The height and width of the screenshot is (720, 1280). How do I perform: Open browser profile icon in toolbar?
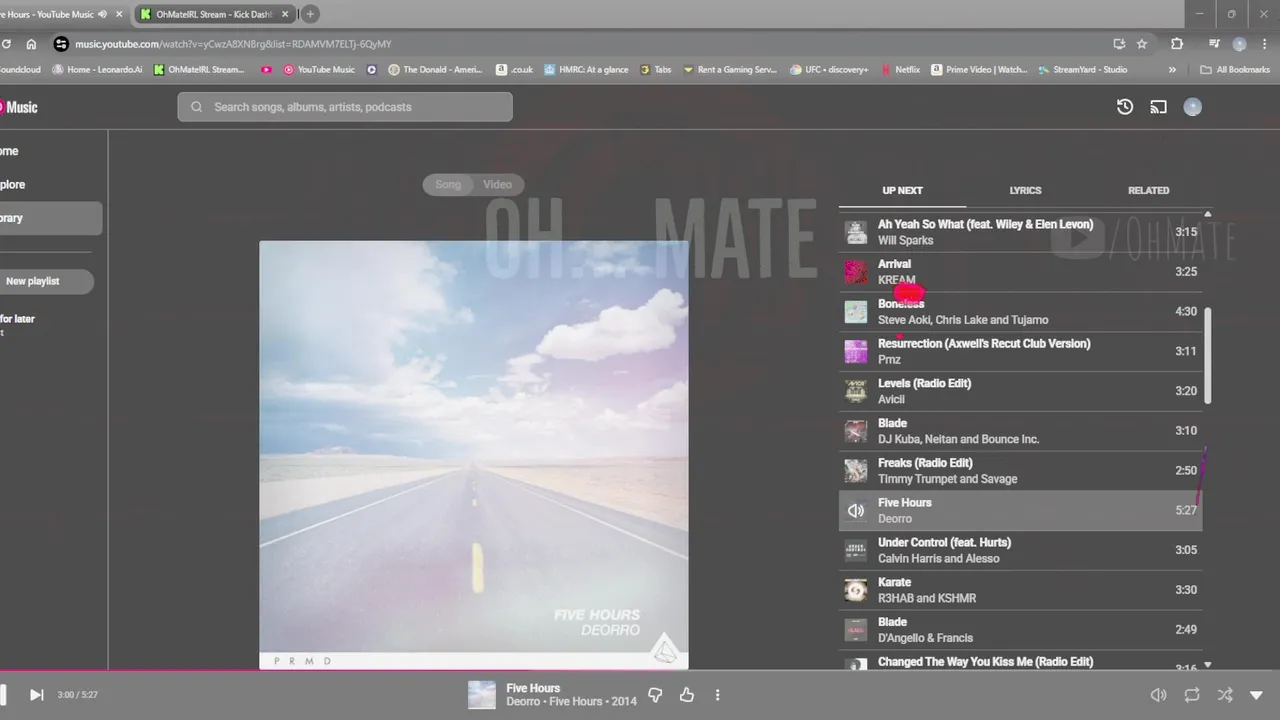[x=1240, y=44]
